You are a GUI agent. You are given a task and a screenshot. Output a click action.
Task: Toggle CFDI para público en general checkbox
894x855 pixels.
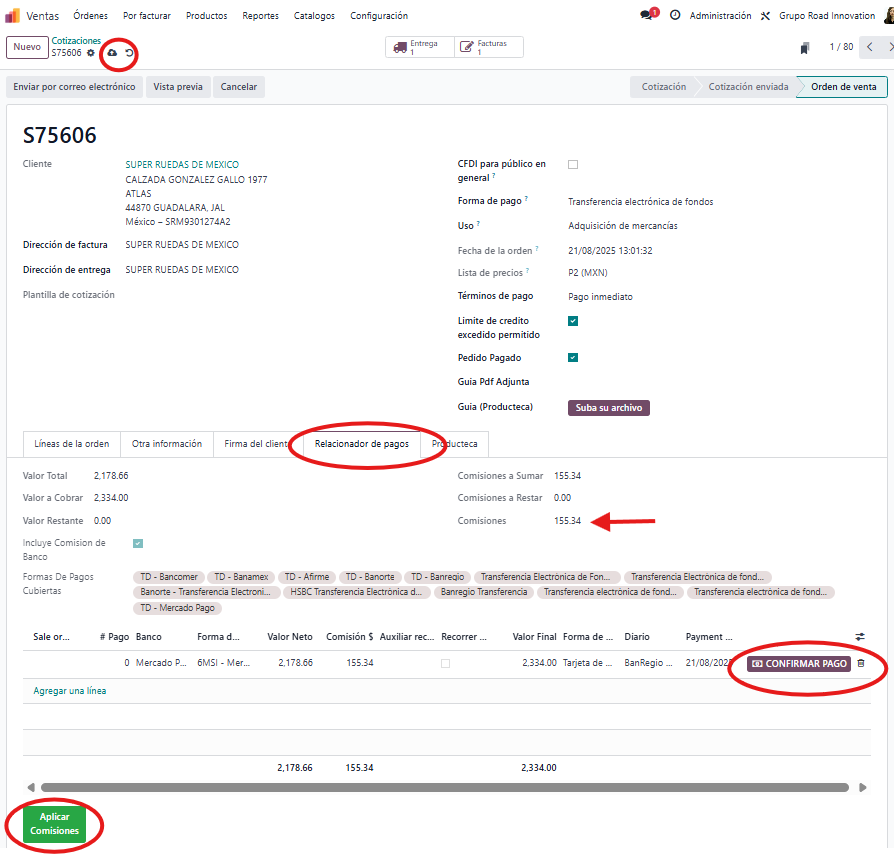click(573, 164)
